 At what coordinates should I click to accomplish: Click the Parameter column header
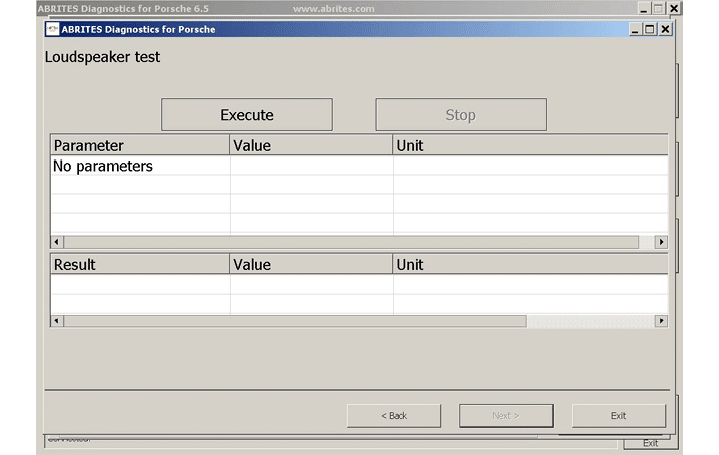point(140,145)
